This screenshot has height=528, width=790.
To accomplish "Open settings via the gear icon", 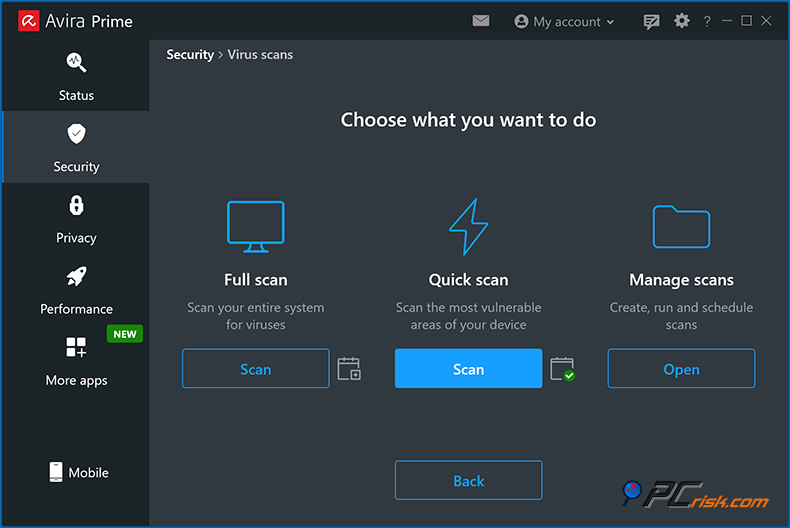I will pos(682,21).
